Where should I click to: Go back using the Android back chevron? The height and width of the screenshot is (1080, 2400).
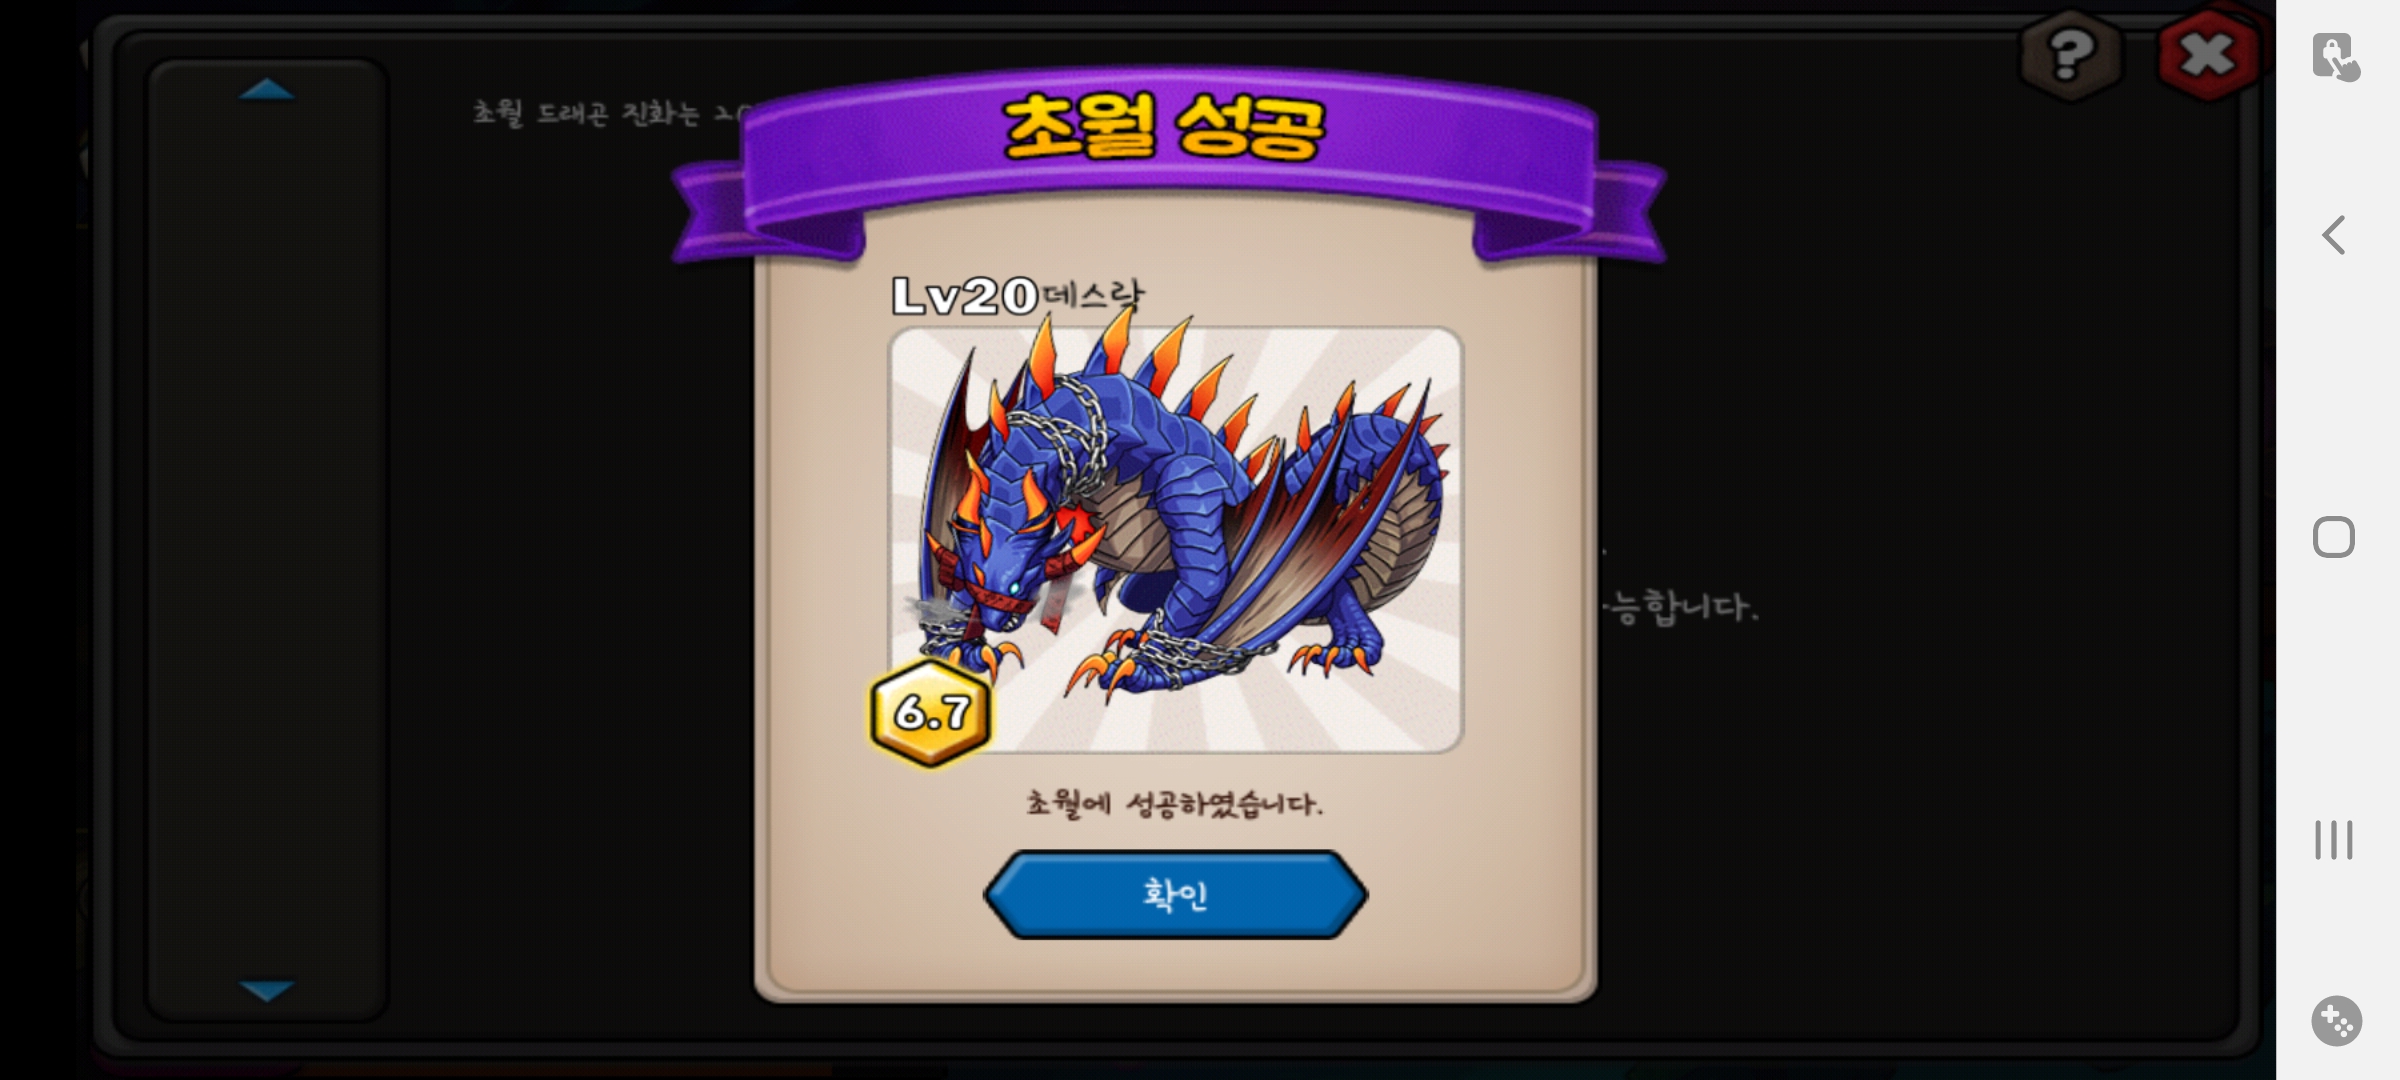tap(2334, 236)
